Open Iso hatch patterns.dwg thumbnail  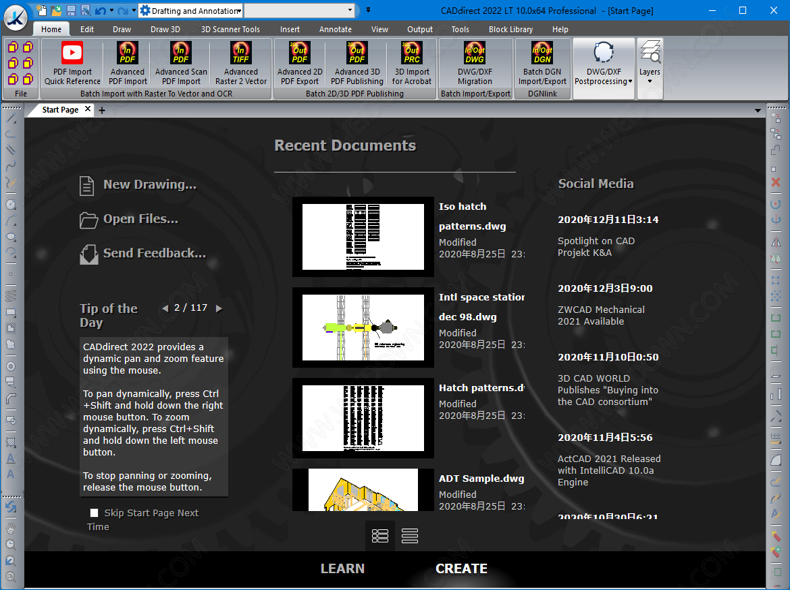[363, 237]
